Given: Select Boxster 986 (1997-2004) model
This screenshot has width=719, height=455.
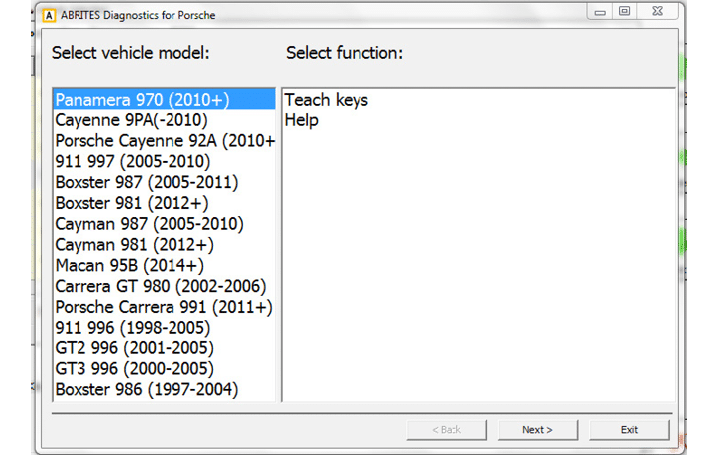Looking at the screenshot, I should pyautogui.click(x=147, y=389).
